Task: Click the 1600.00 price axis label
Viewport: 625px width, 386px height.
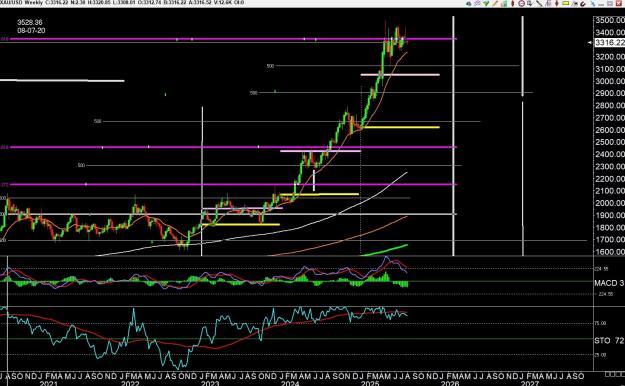Action: 610,252
